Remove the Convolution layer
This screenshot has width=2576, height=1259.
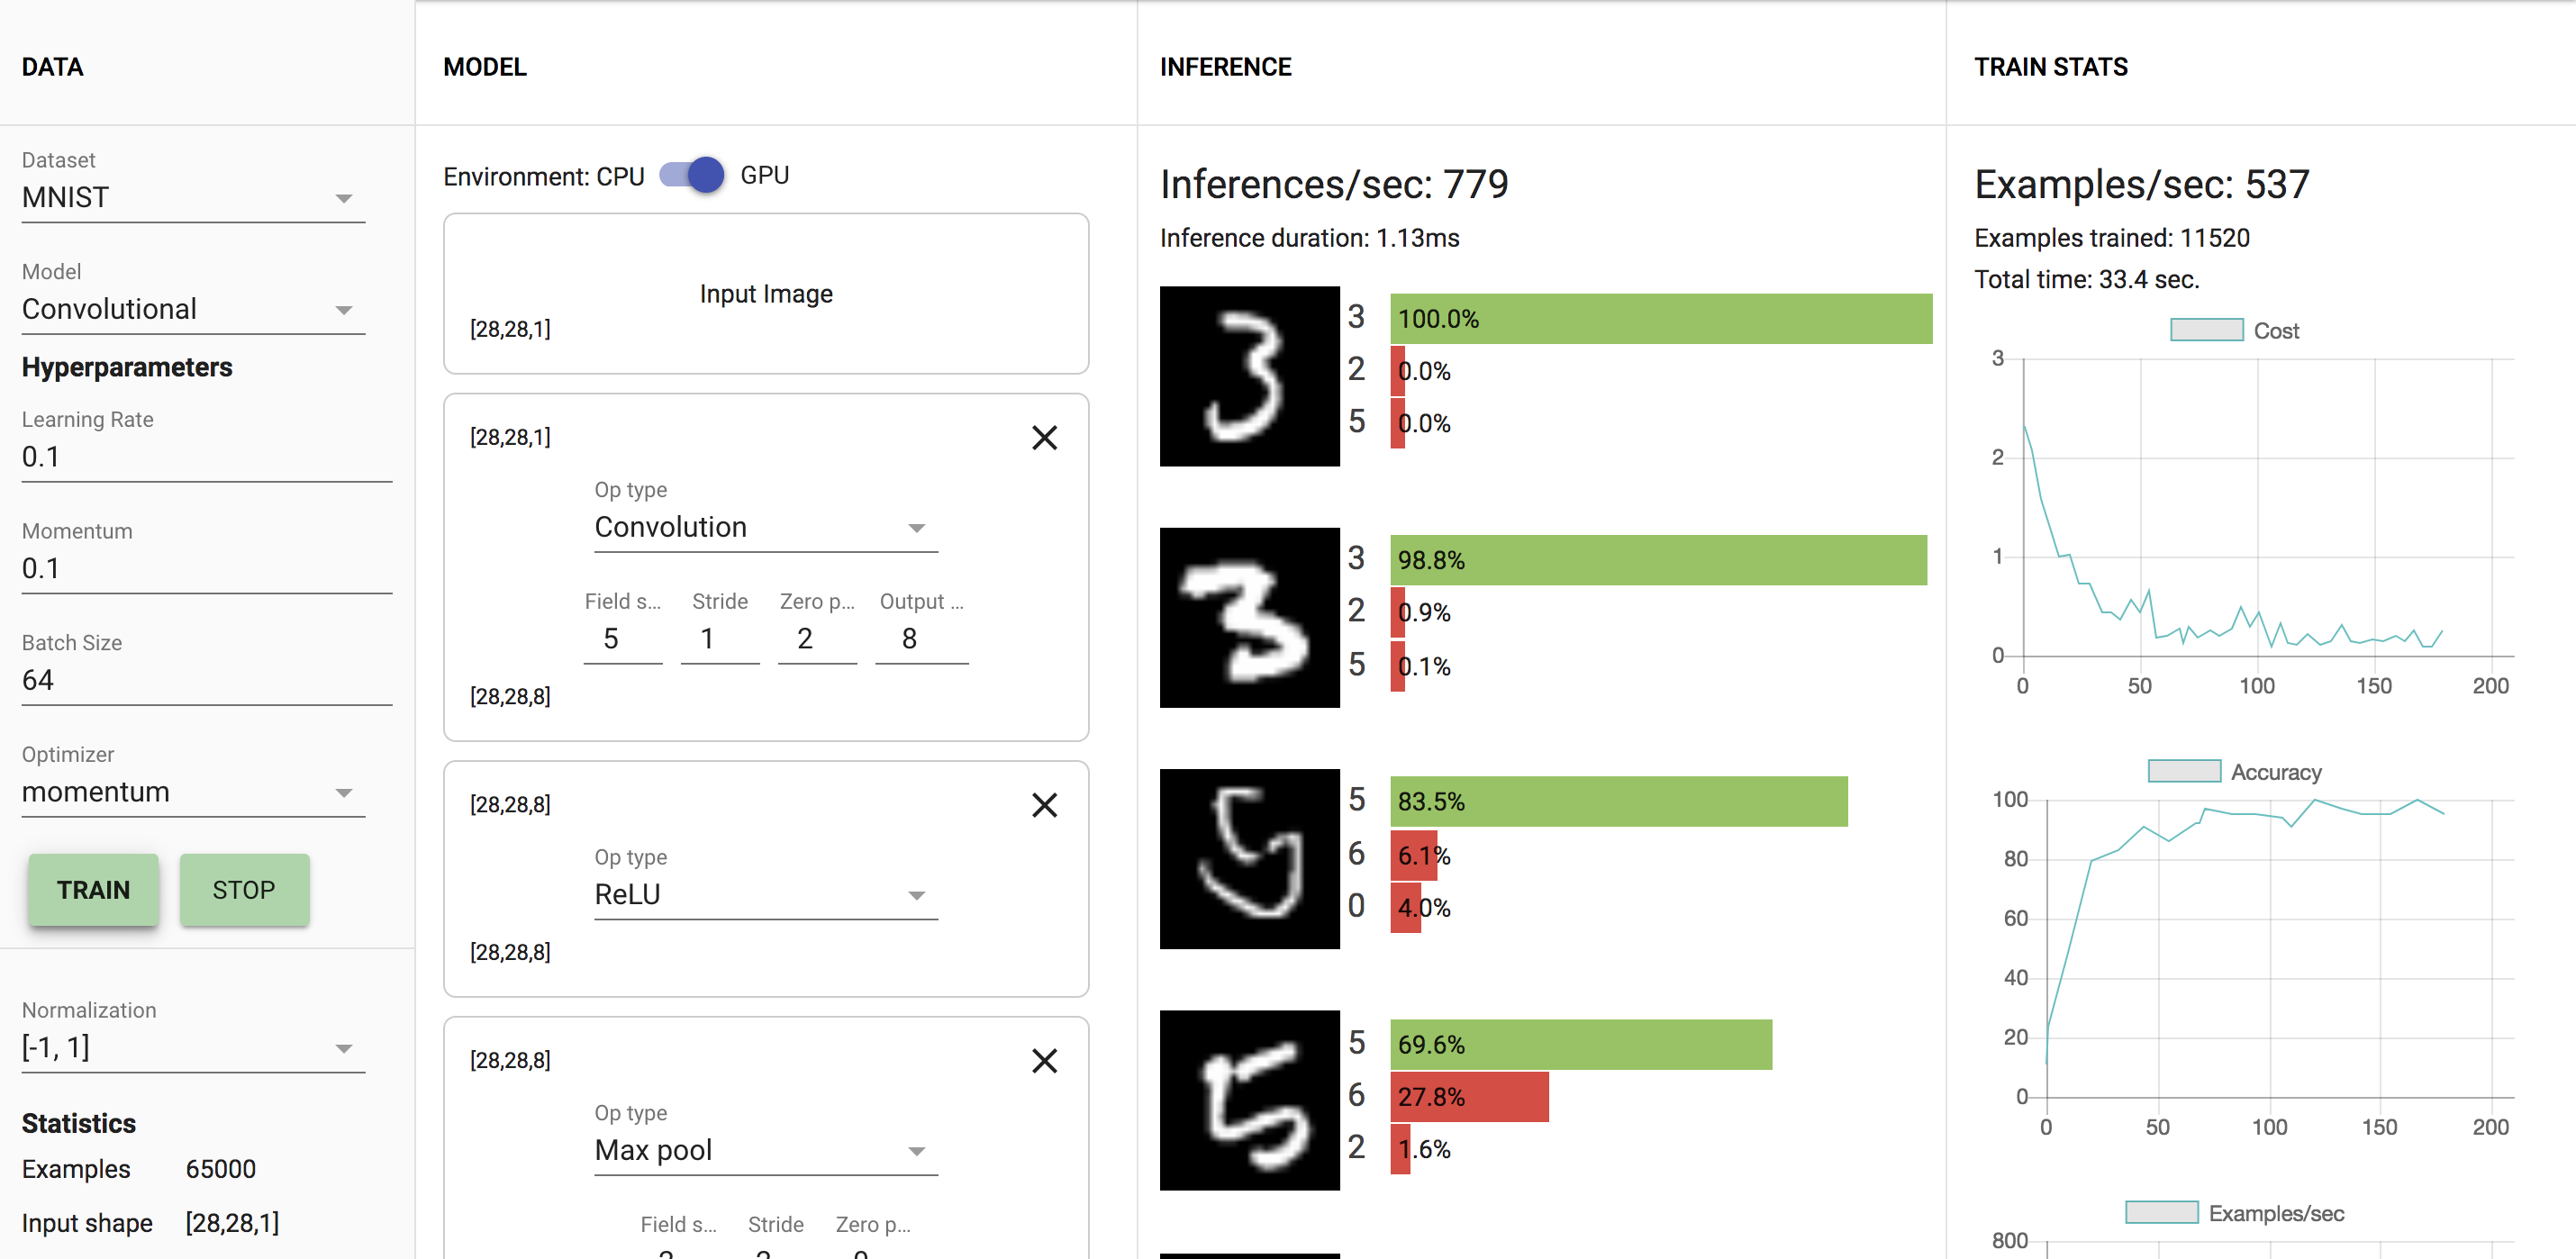point(1044,438)
